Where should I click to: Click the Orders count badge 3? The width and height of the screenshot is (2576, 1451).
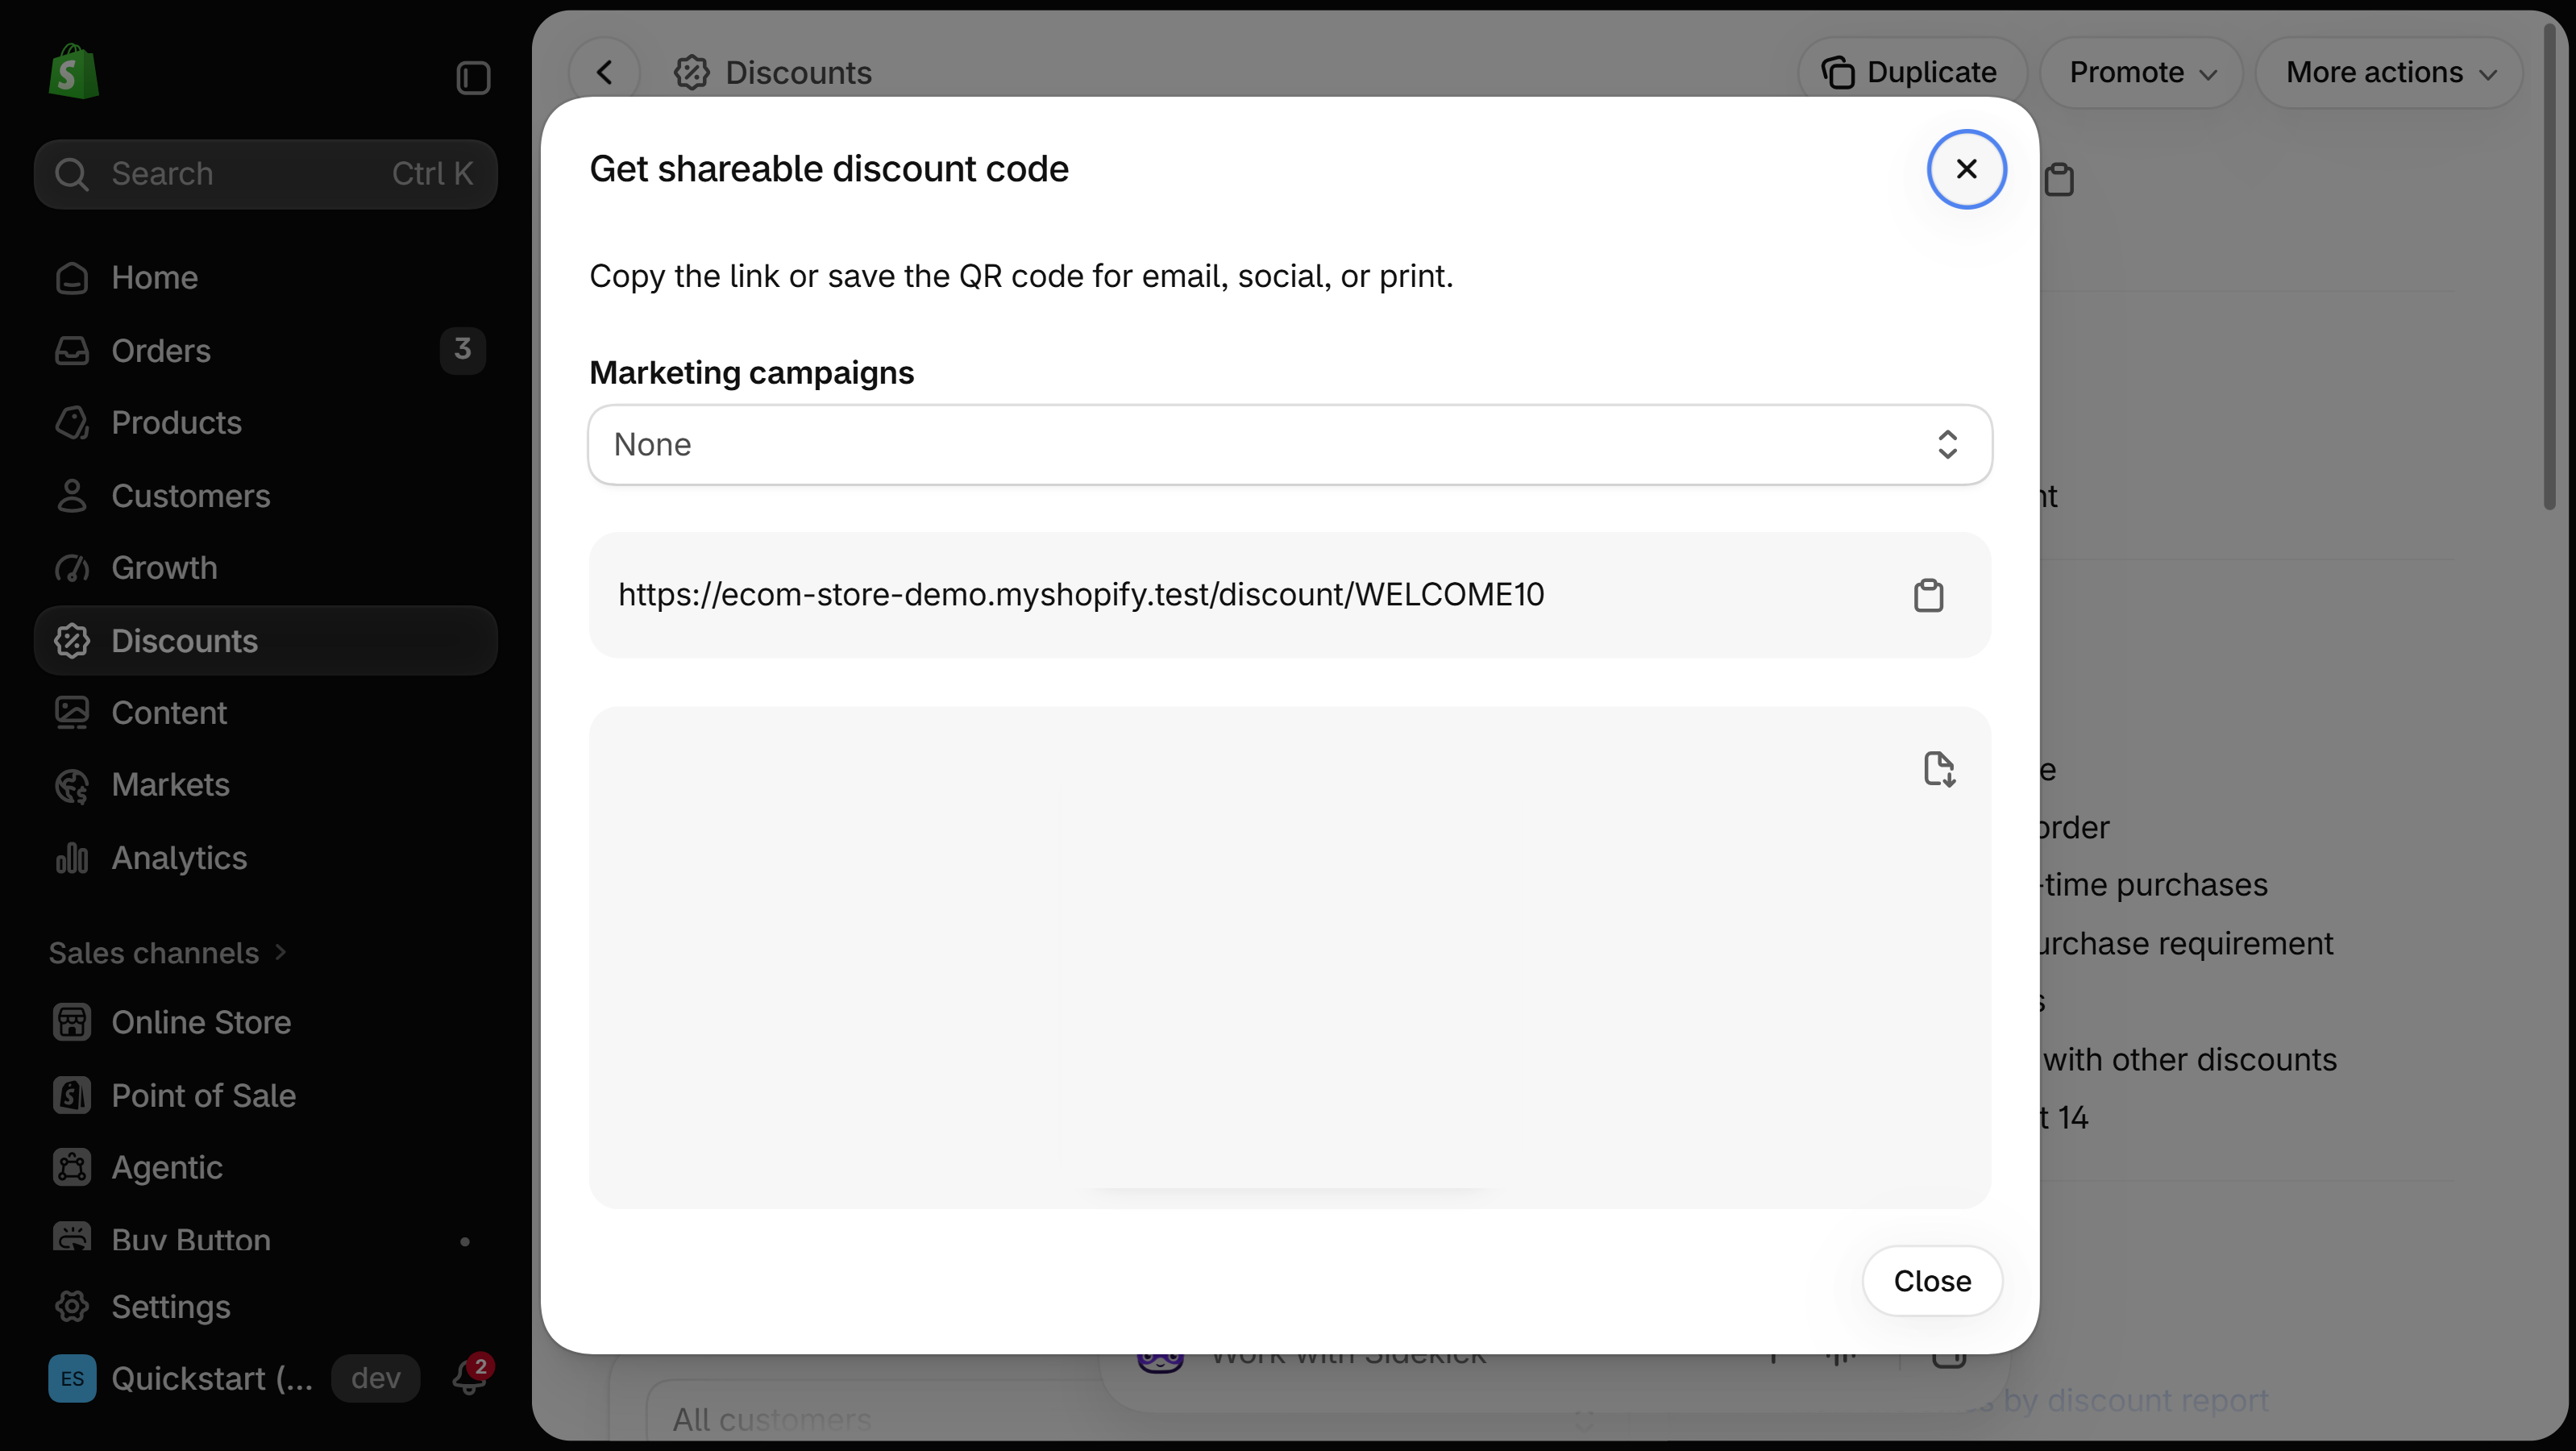point(462,350)
